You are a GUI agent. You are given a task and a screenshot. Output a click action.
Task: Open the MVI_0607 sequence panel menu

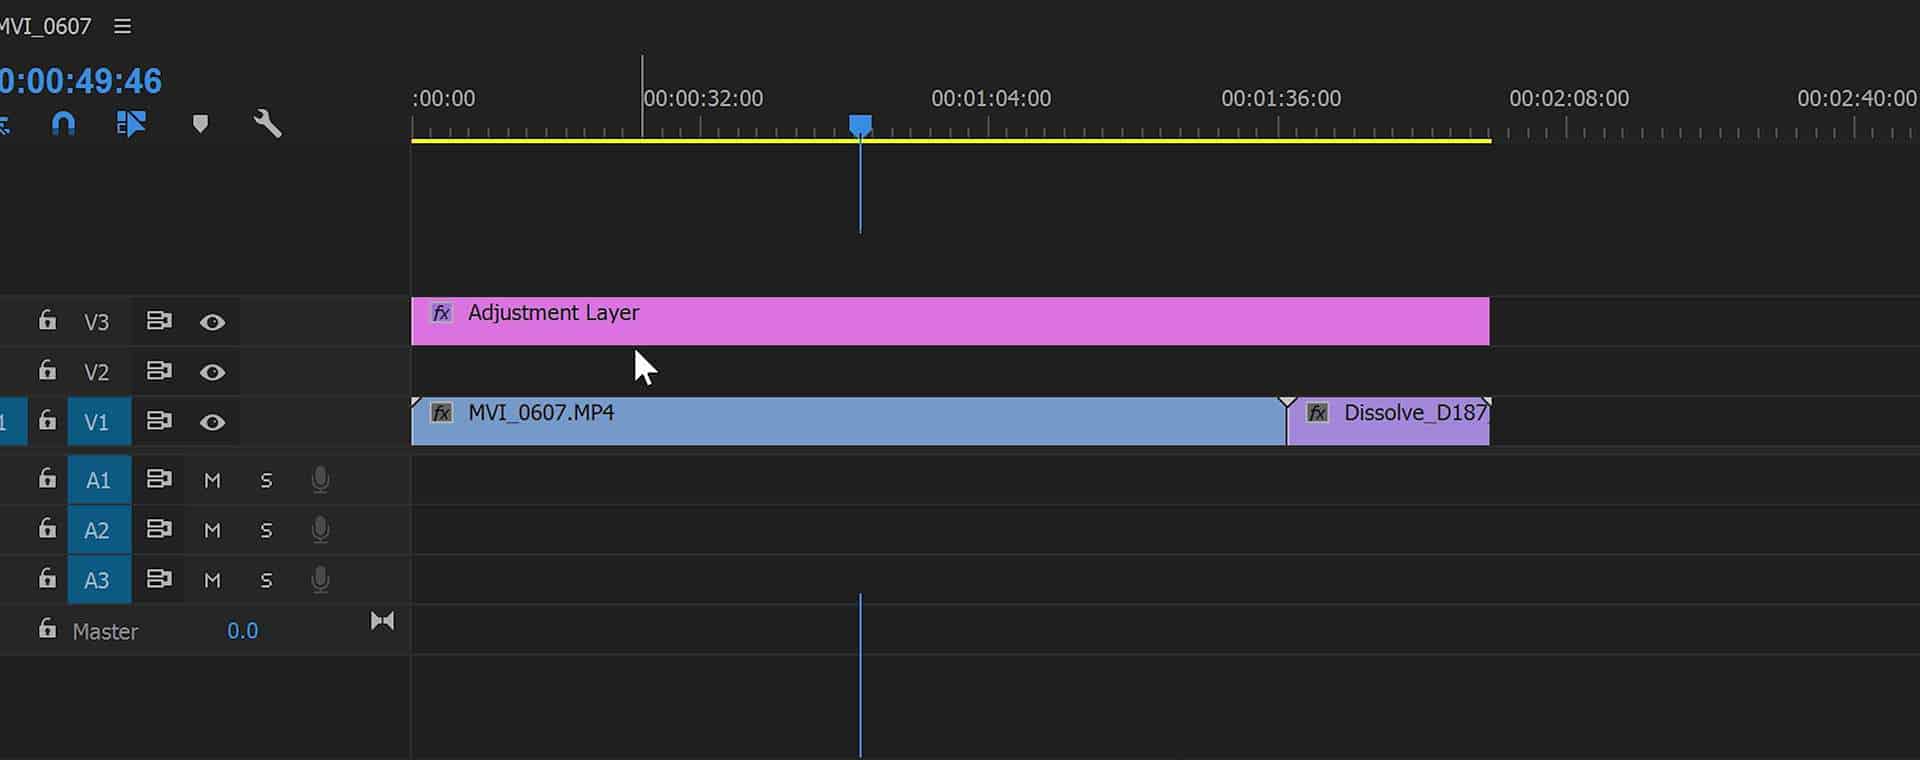[122, 26]
